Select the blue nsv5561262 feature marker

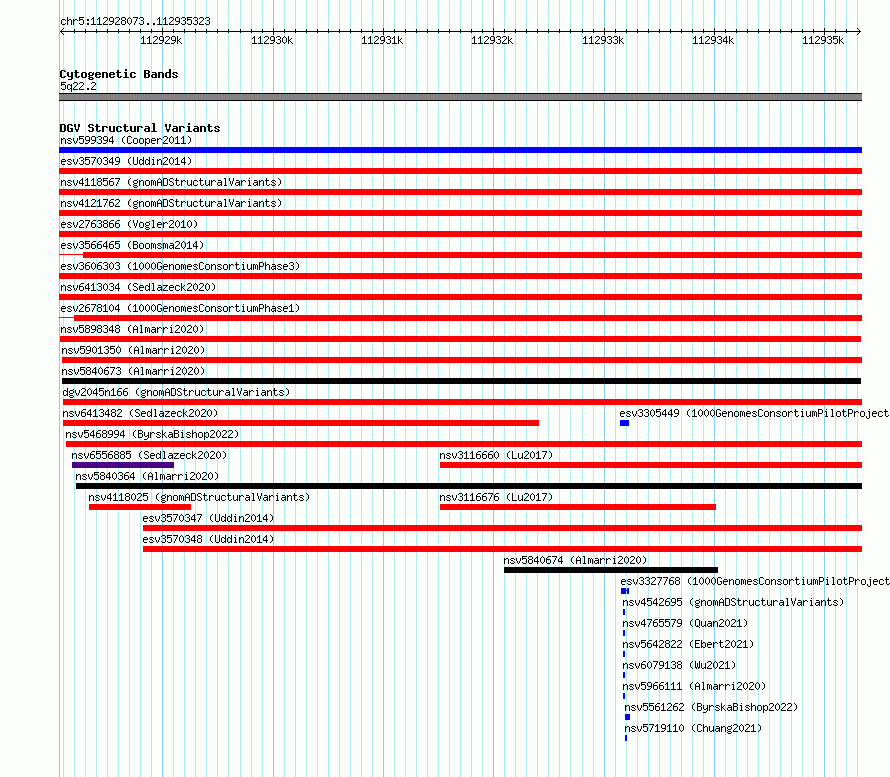pyautogui.click(x=627, y=717)
